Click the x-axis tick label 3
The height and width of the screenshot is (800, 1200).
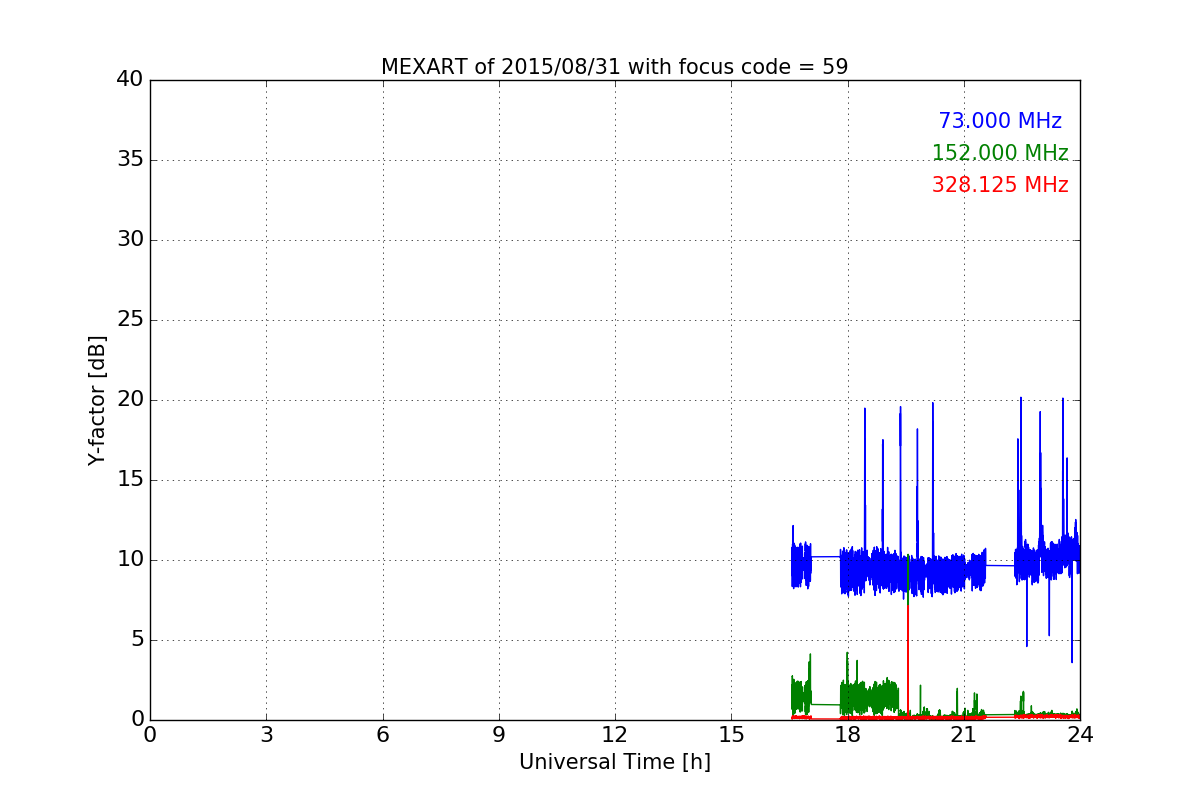(266, 735)
